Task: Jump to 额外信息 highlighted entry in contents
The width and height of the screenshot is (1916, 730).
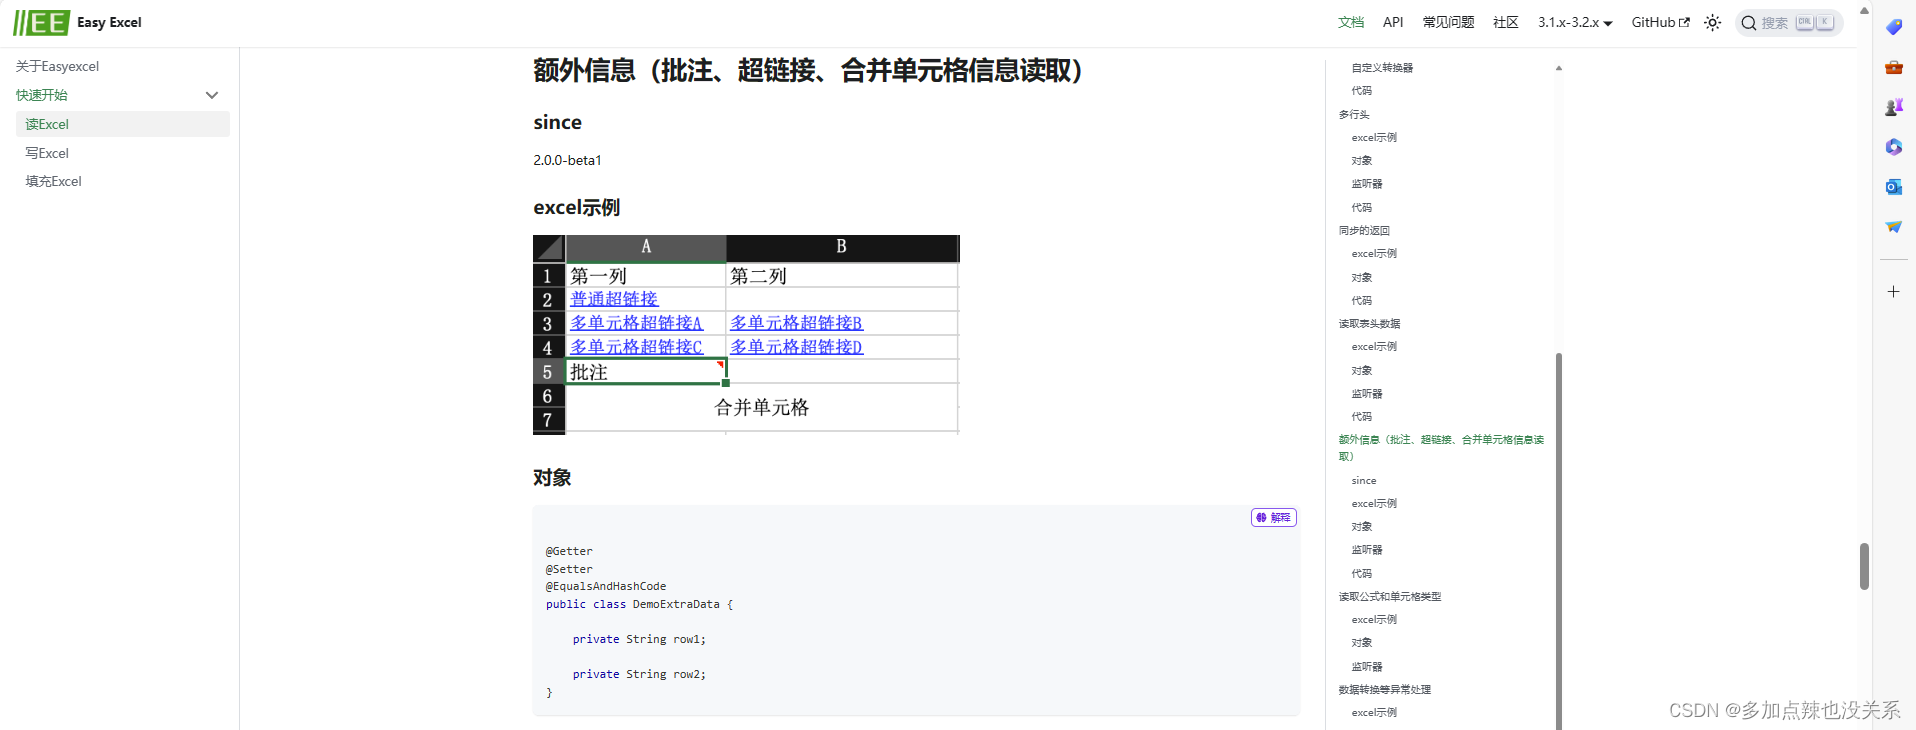Action: pos(1441,448)
